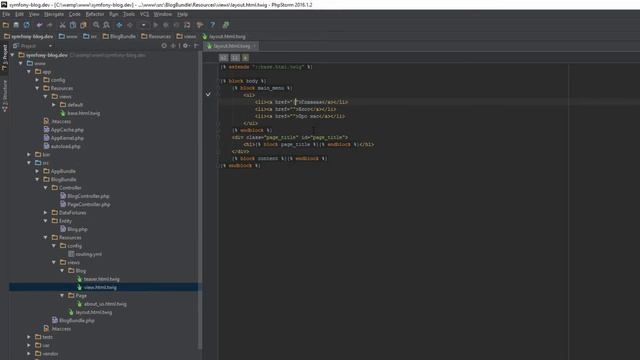Open the File menu

point(6,14)
